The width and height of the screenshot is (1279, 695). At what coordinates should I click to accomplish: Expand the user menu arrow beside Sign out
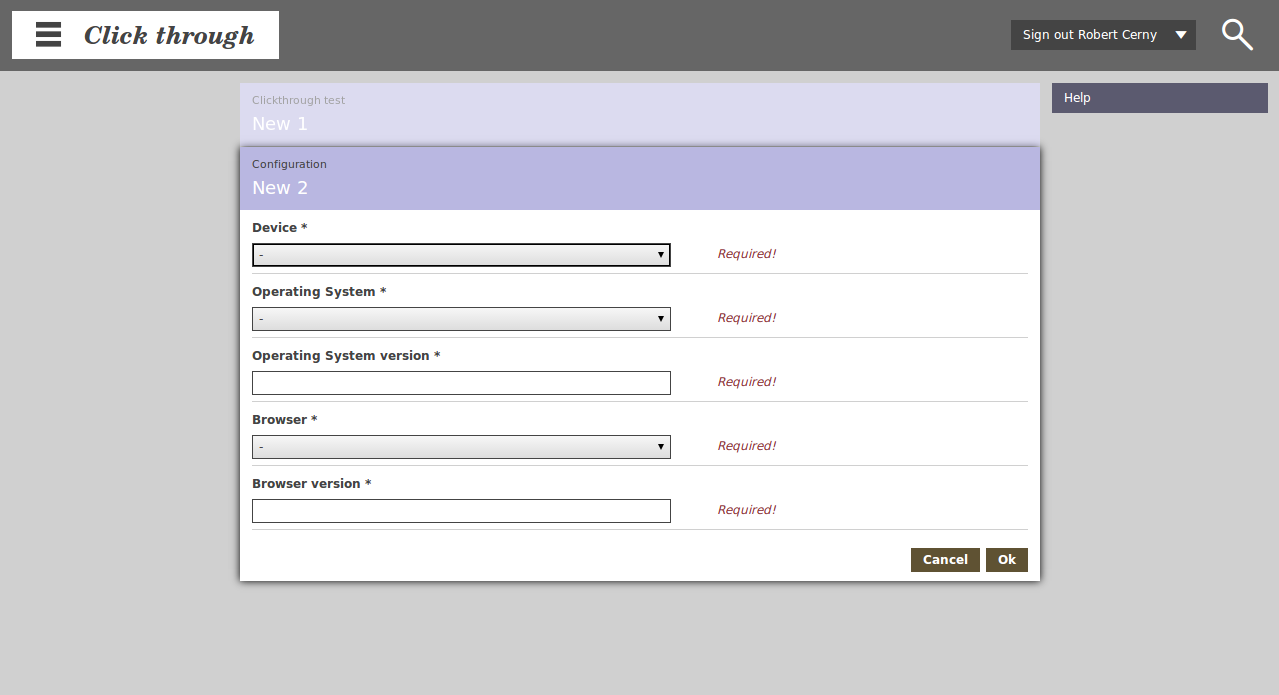pyautogui.click(x=1181, y=35)
